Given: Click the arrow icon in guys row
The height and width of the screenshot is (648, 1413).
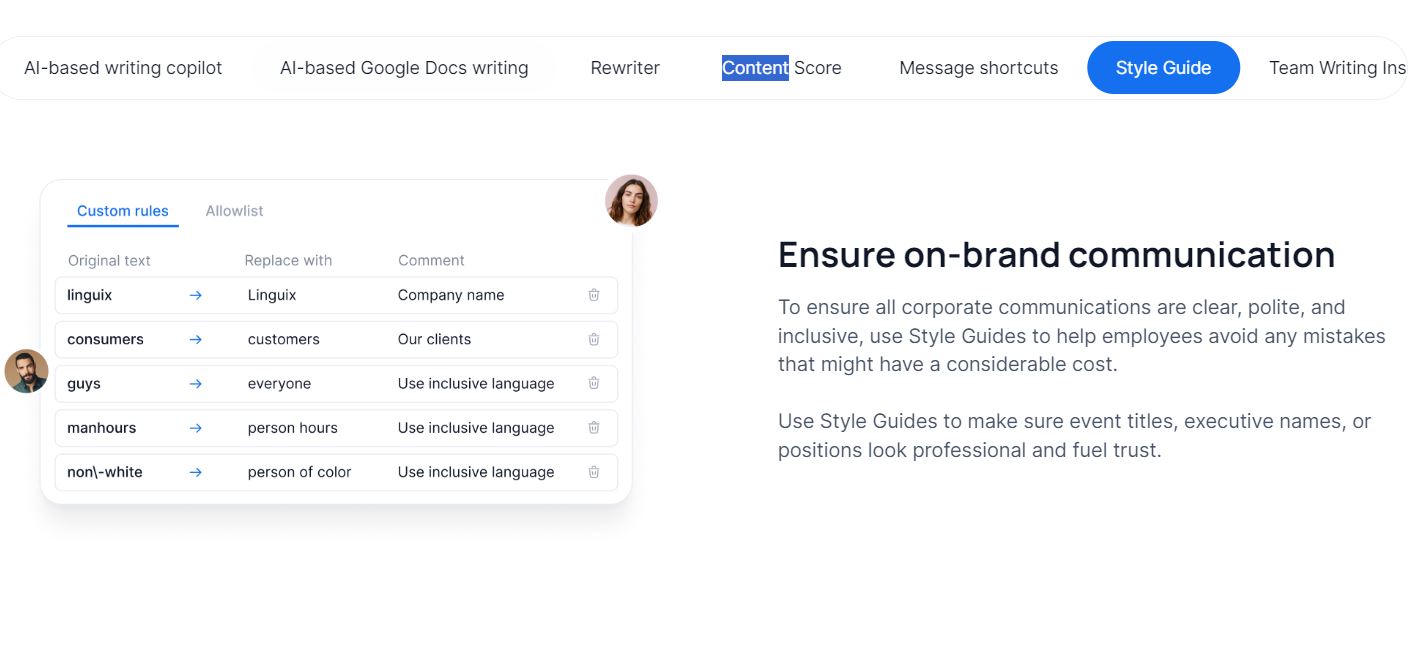Looking at the screenshot, I should click(196, 383).
